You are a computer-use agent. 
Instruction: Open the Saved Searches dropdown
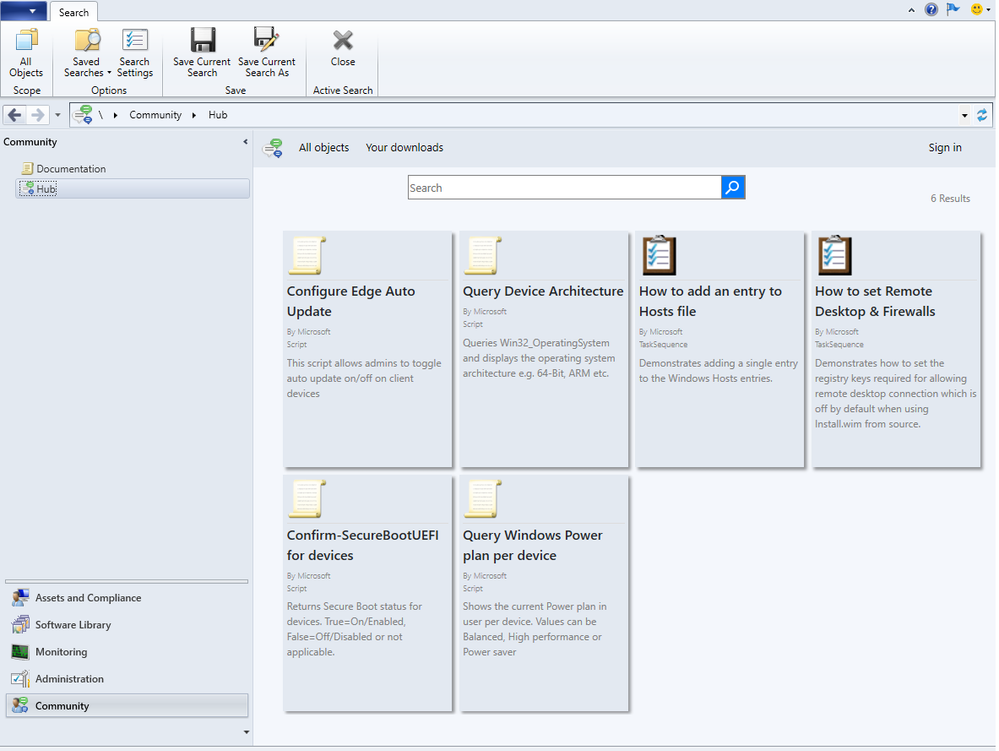click(87, 54)
